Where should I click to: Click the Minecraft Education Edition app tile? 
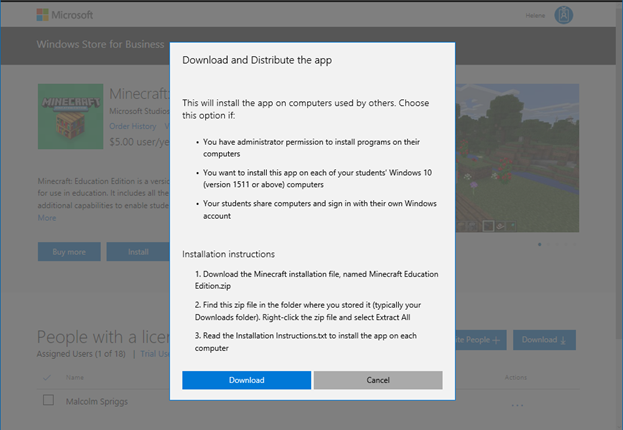[x=71, y=116]
